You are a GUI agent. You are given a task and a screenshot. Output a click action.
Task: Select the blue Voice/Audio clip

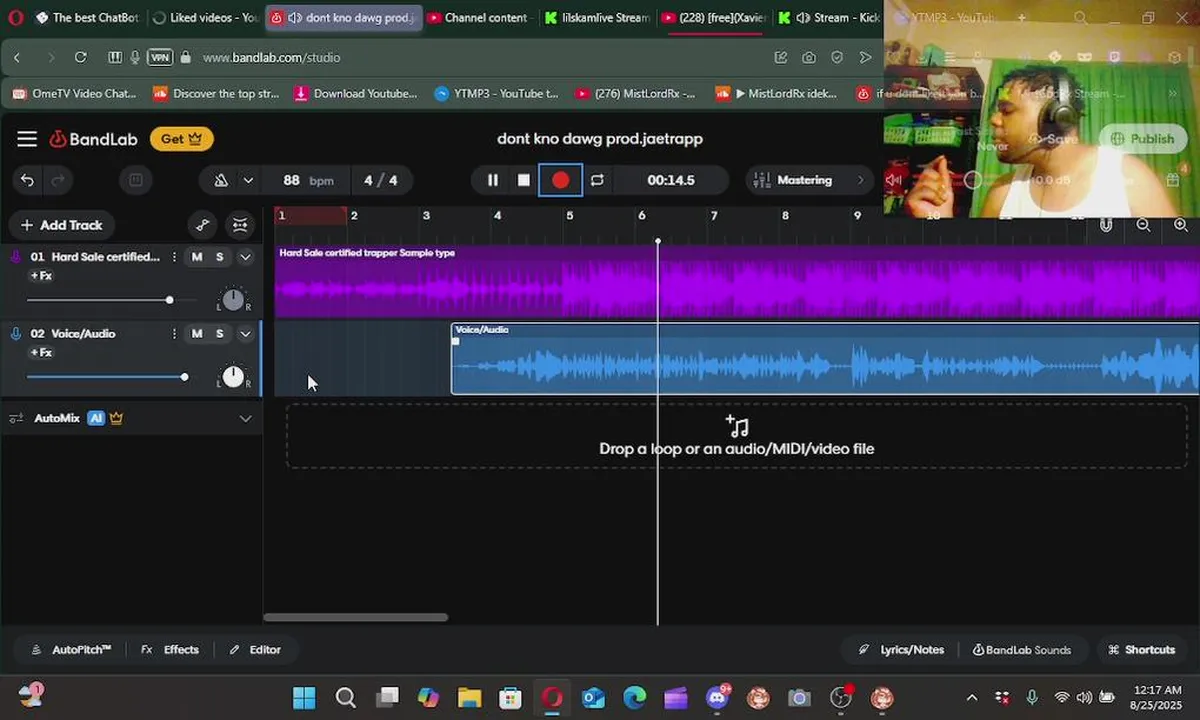point(825,359)
